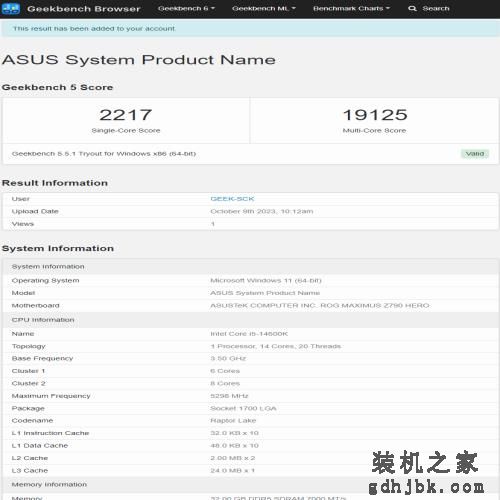This screenshot has width=500, height=500.
Task: Click the L3 Cache label
Action: tap(30, 471)
